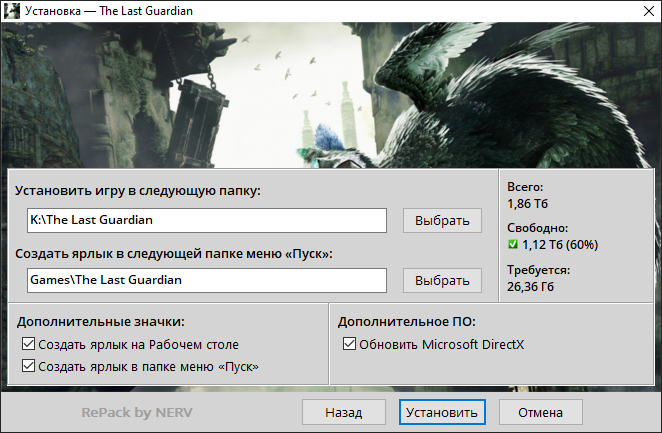662x433 pixels.
Task: Click the 1,86 Тб total size value
Action: point(527,204)
